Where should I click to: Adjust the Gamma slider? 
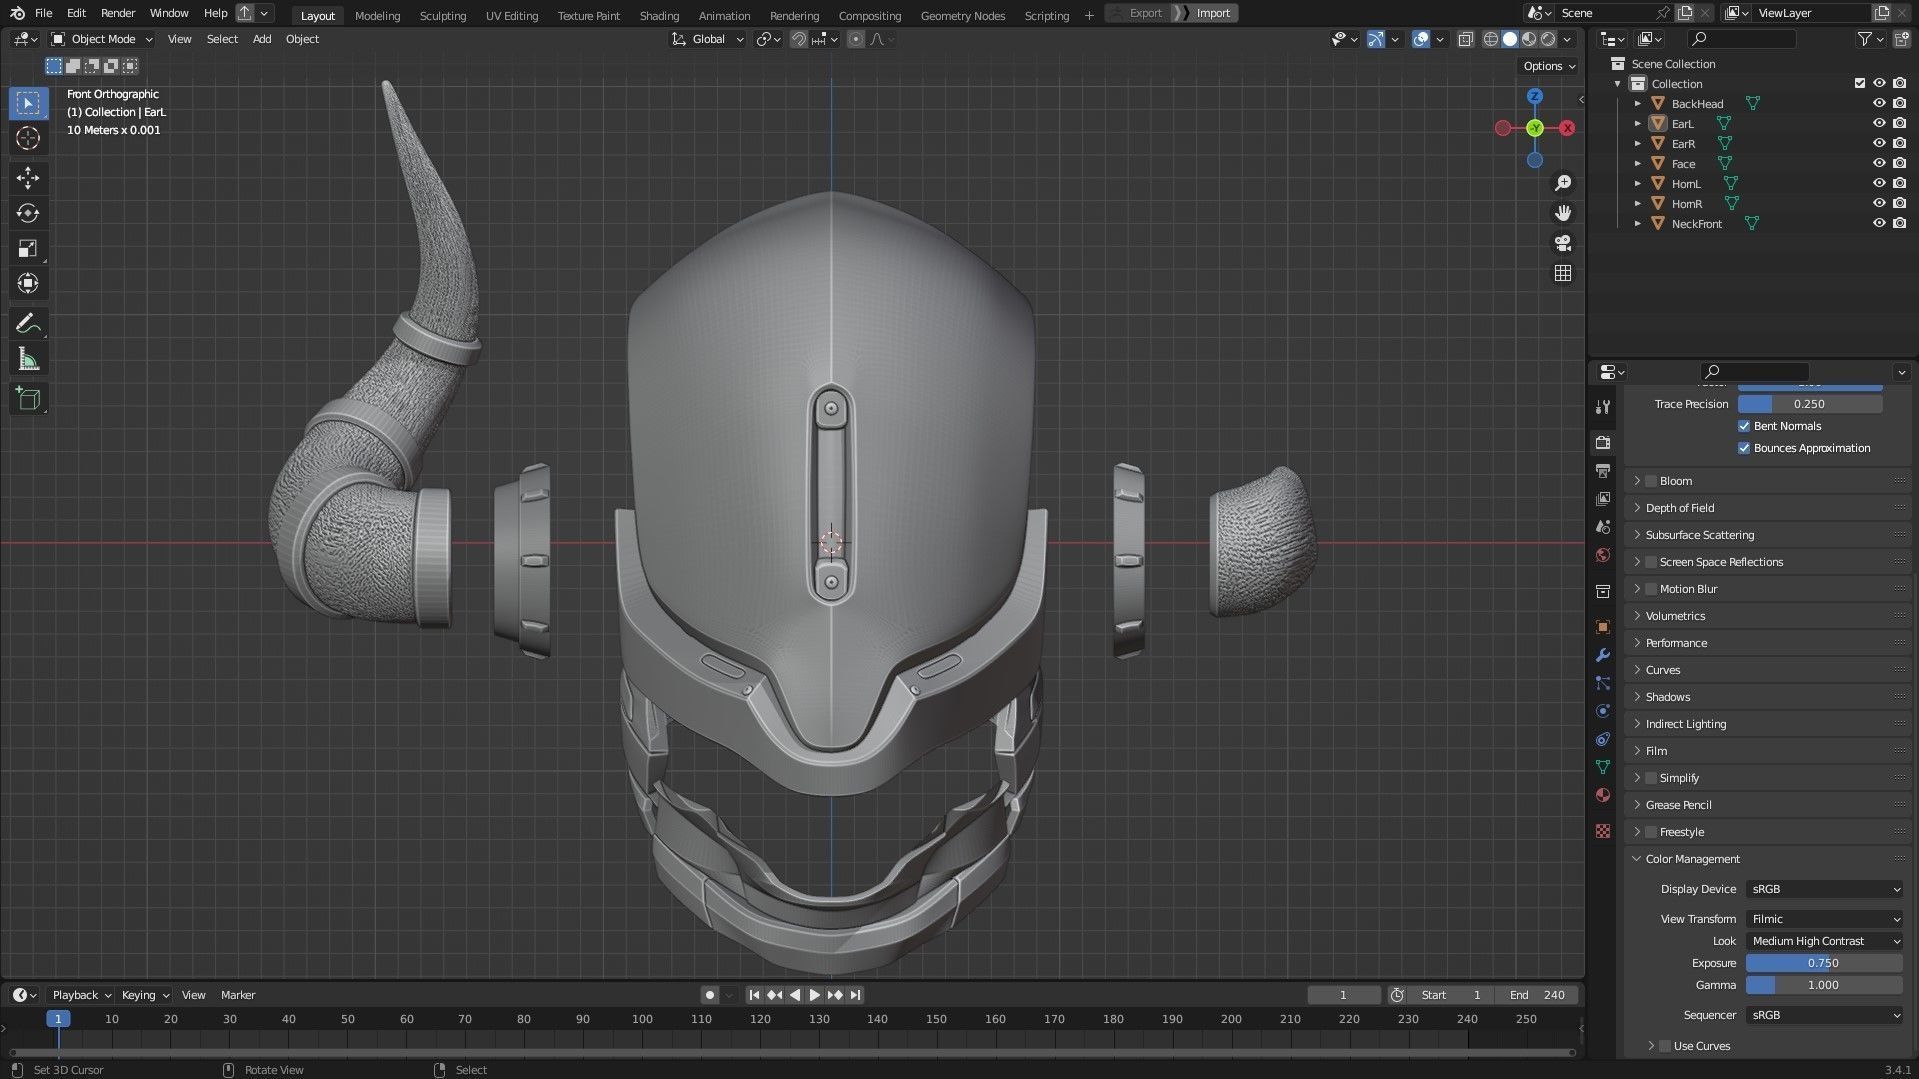click(1824, 985)
